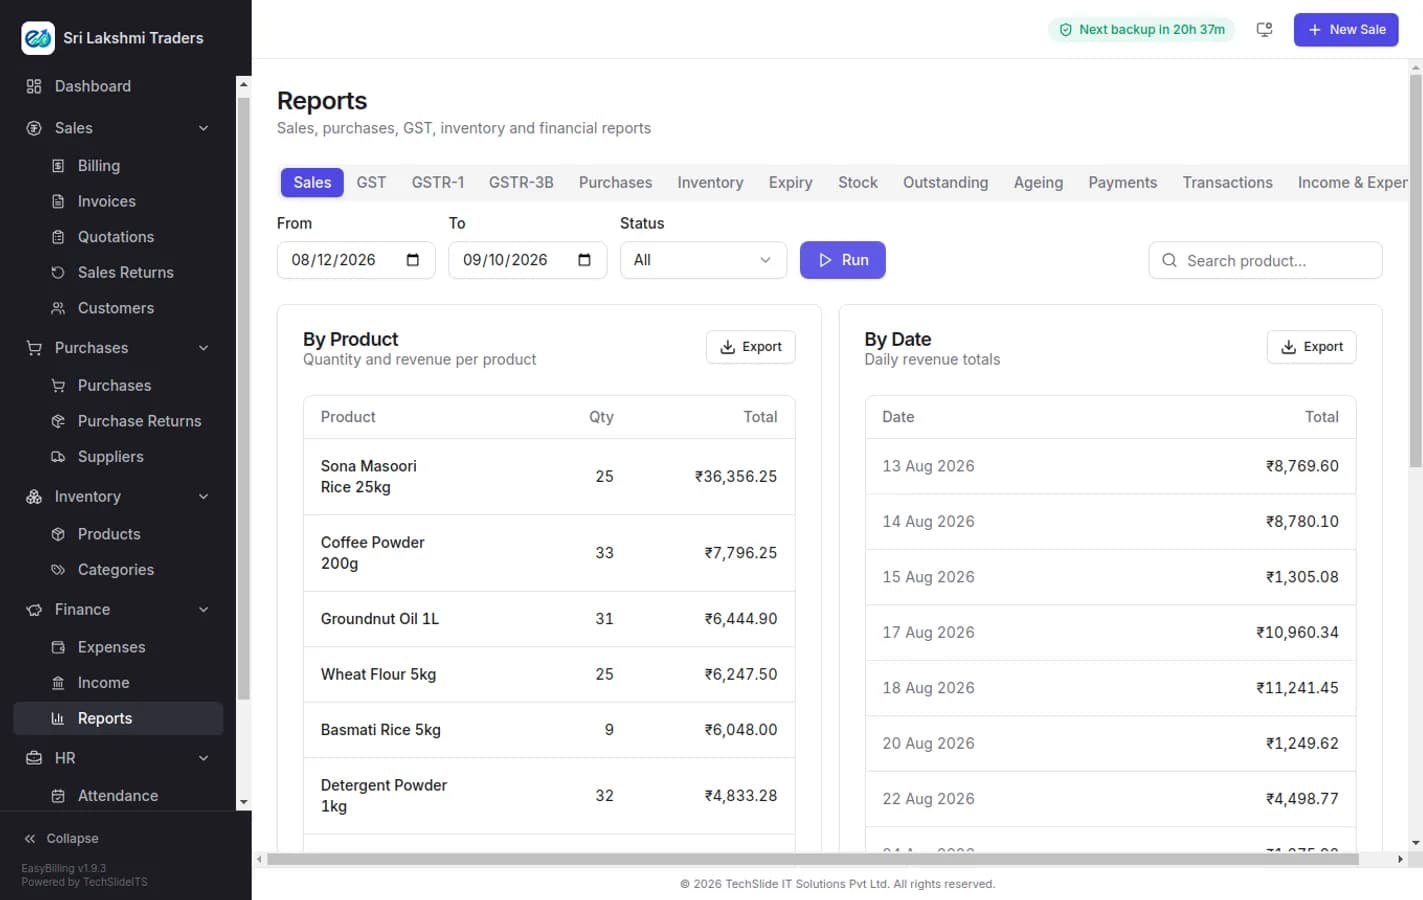Click the Next backup in 20h 37m badge
Screen dimensions: 1423x900
click(1141, 30)
